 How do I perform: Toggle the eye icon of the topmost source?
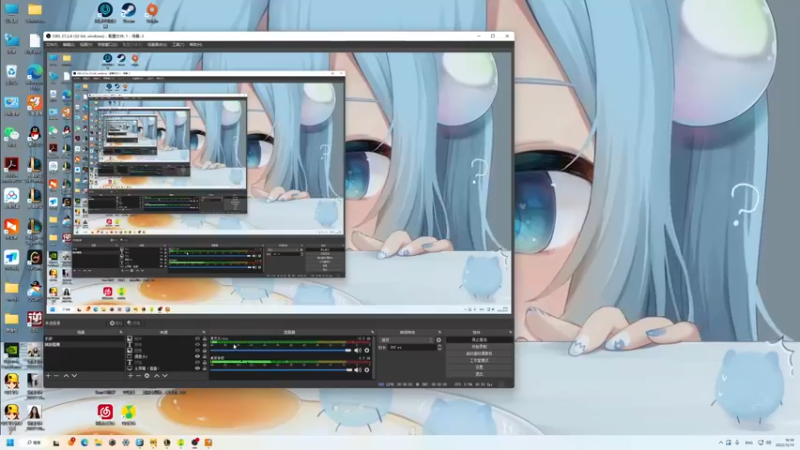tap(197, 338)
